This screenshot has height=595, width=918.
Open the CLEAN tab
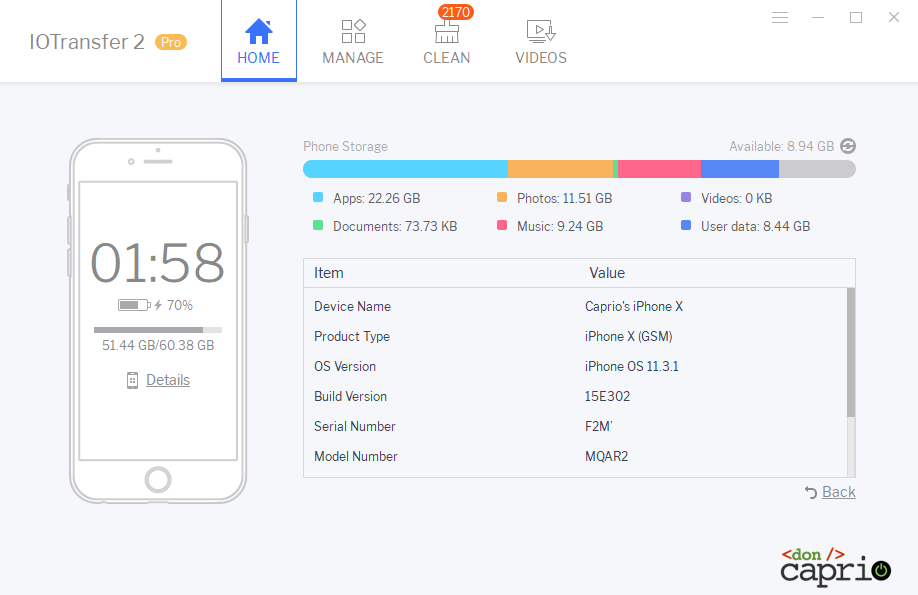click(x=447, y=41)
